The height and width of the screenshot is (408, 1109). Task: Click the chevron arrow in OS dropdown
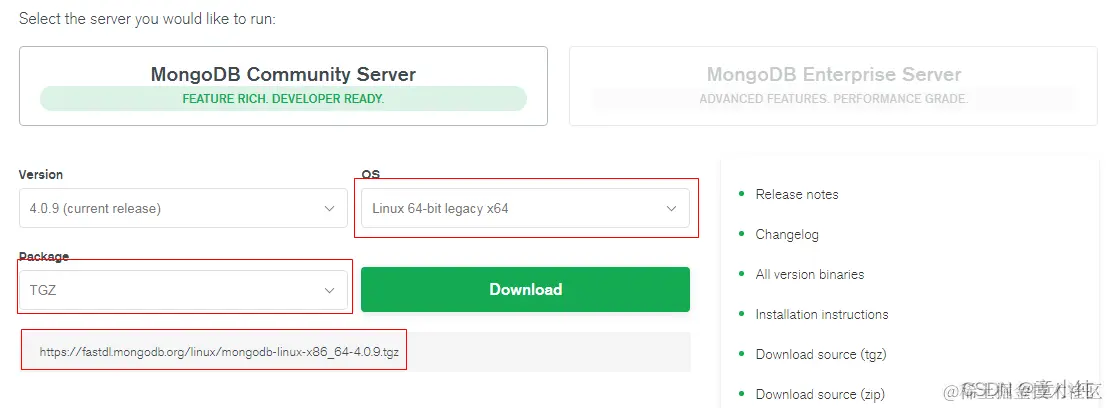coord(671,209)
